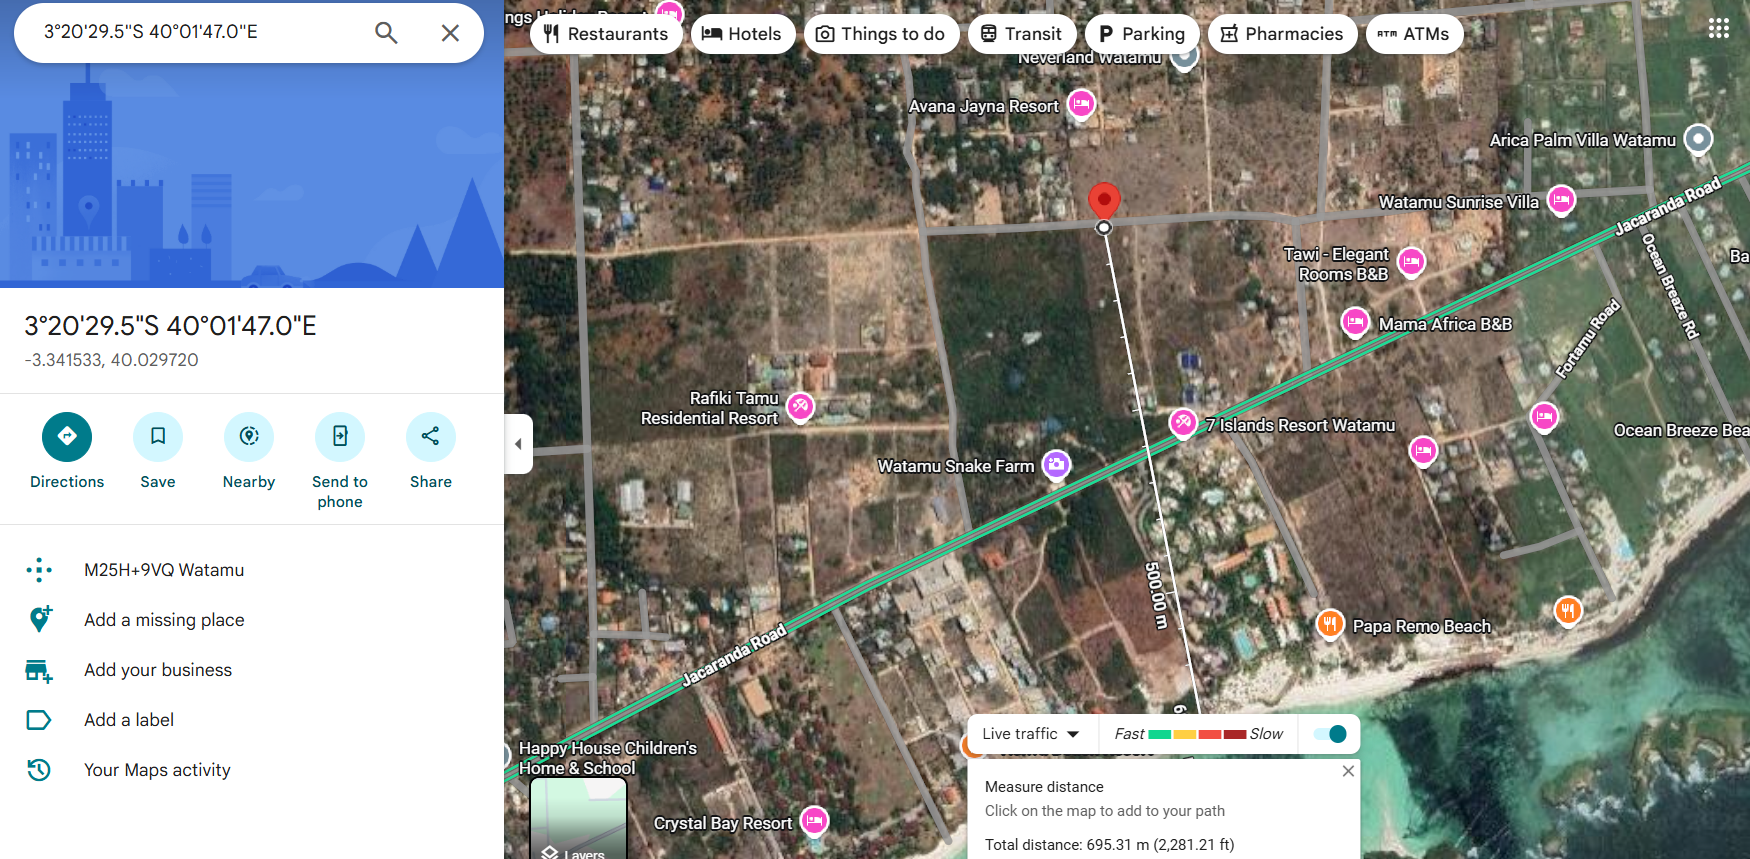1750x859 pixels.
Task: Click Happy House Children's Home label
Action: [x=607, y=758]
